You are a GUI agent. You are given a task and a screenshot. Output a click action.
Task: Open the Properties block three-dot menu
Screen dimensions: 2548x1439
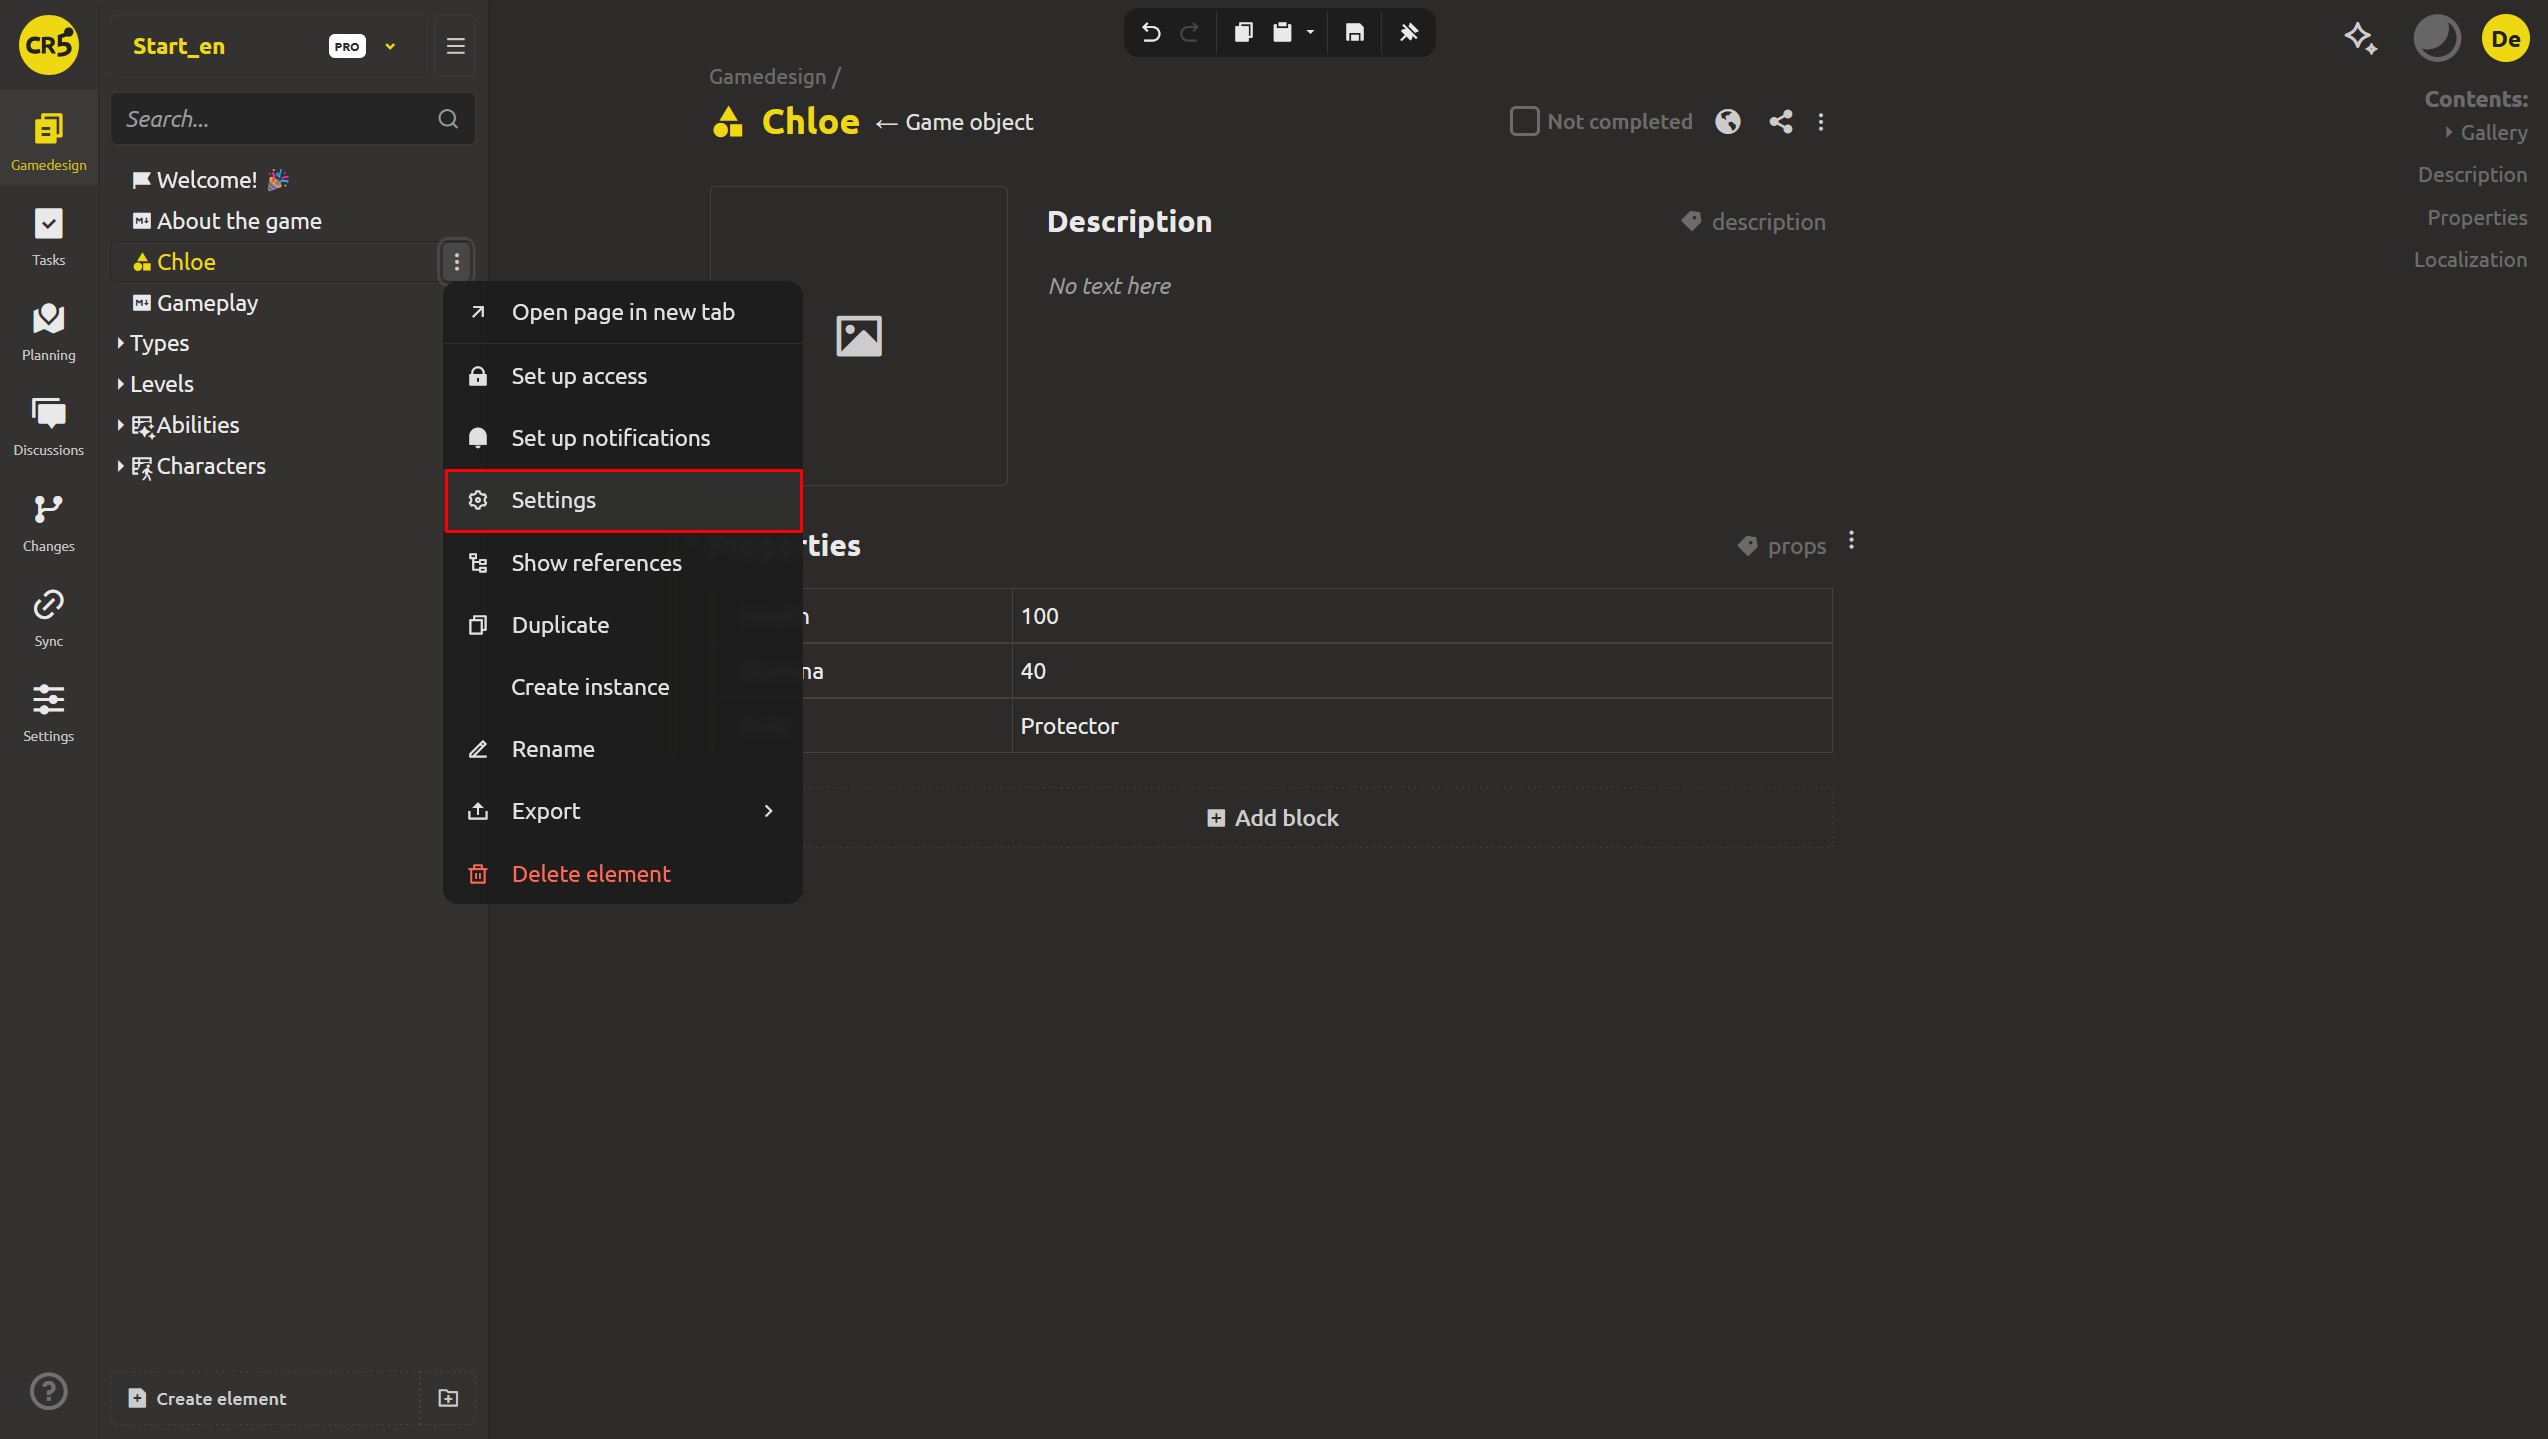point(1852,540)
